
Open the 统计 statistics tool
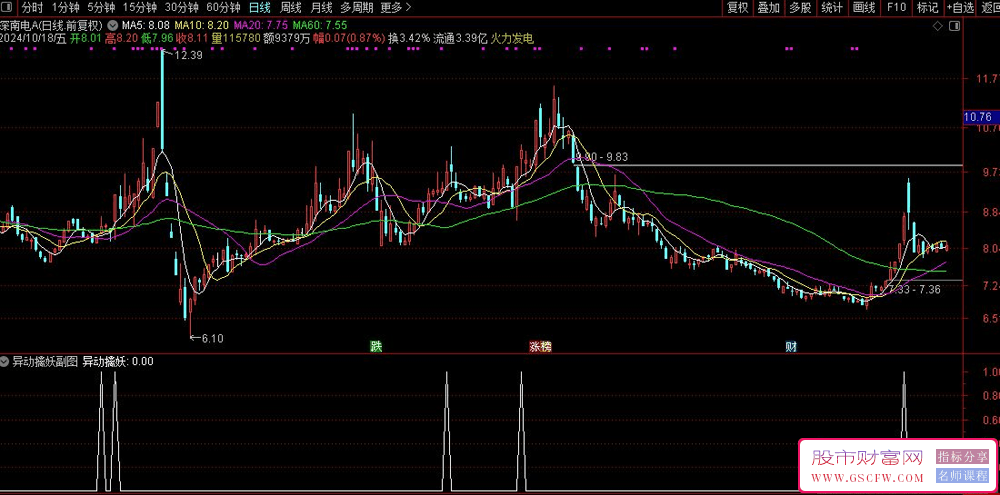(x=832, y=8)
